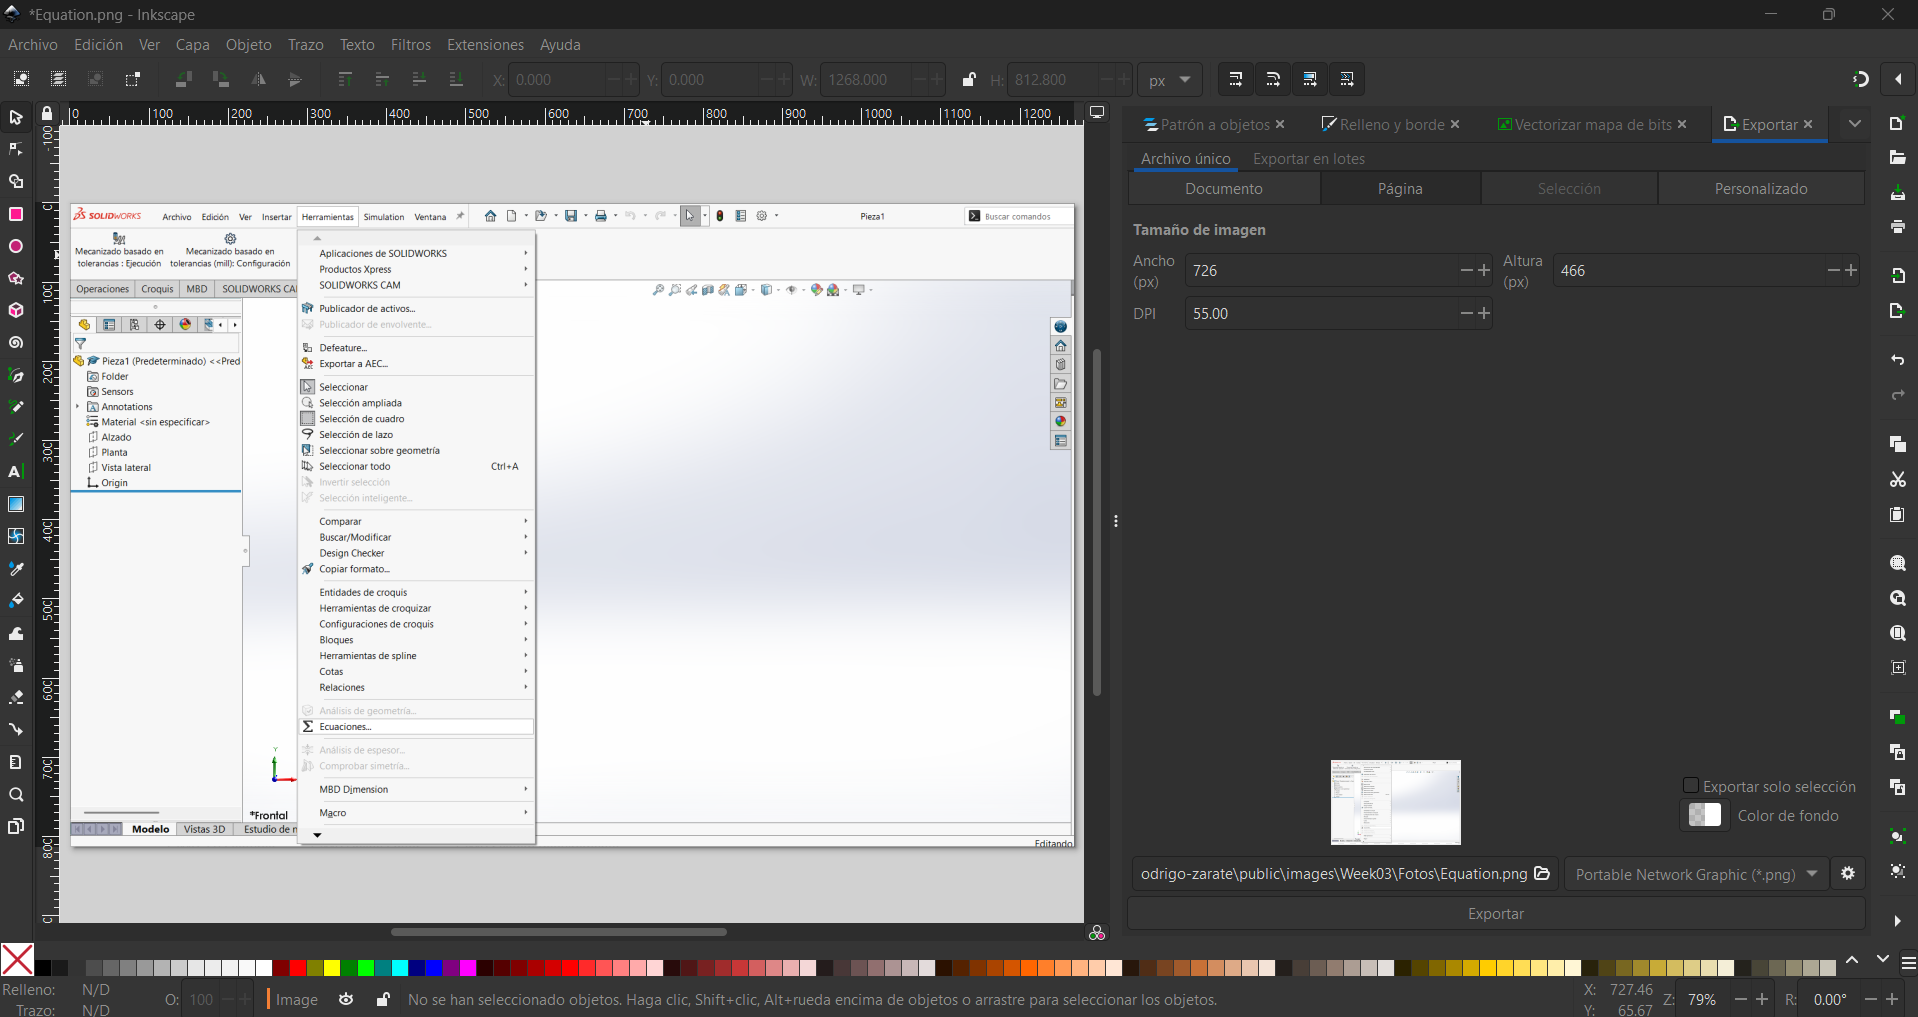Switch to Exportar en lotes tab

tap(1308, 159)
